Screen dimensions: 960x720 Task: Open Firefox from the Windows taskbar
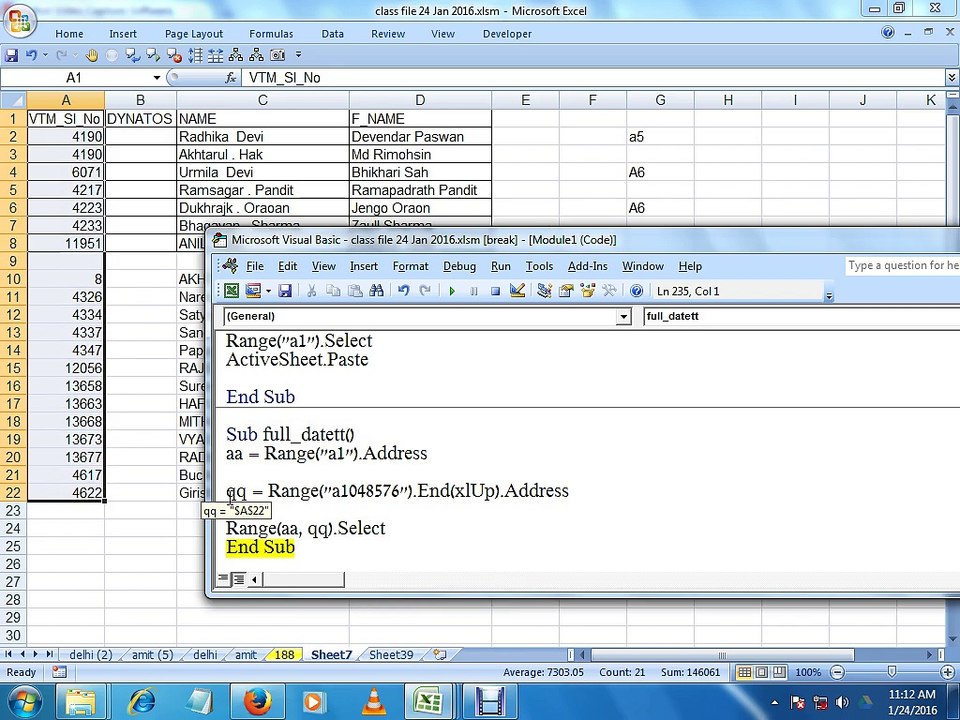(x=257, y=701)
